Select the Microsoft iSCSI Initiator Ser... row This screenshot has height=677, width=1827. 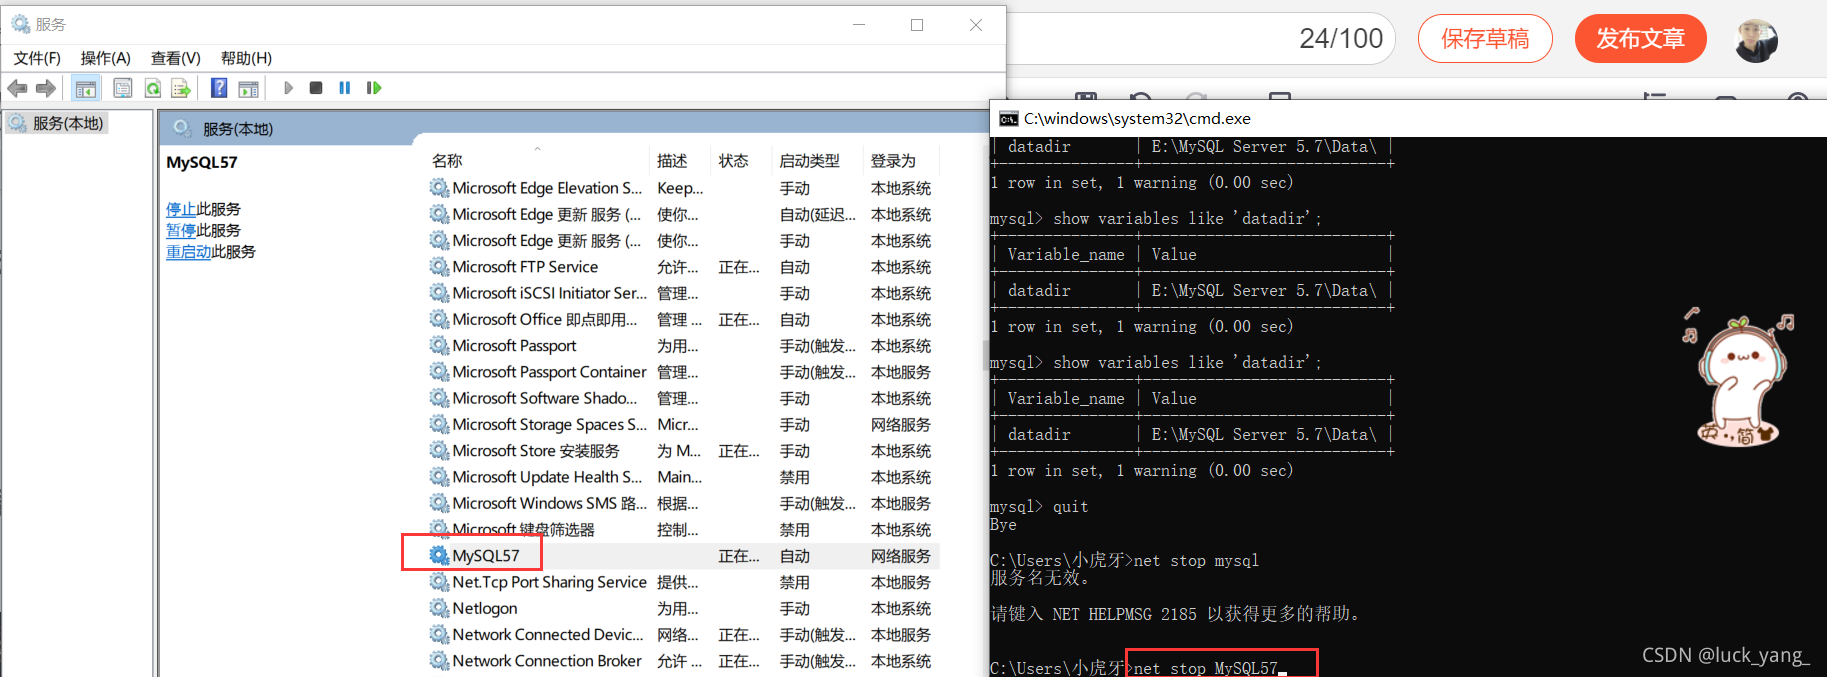click(683, 293)
